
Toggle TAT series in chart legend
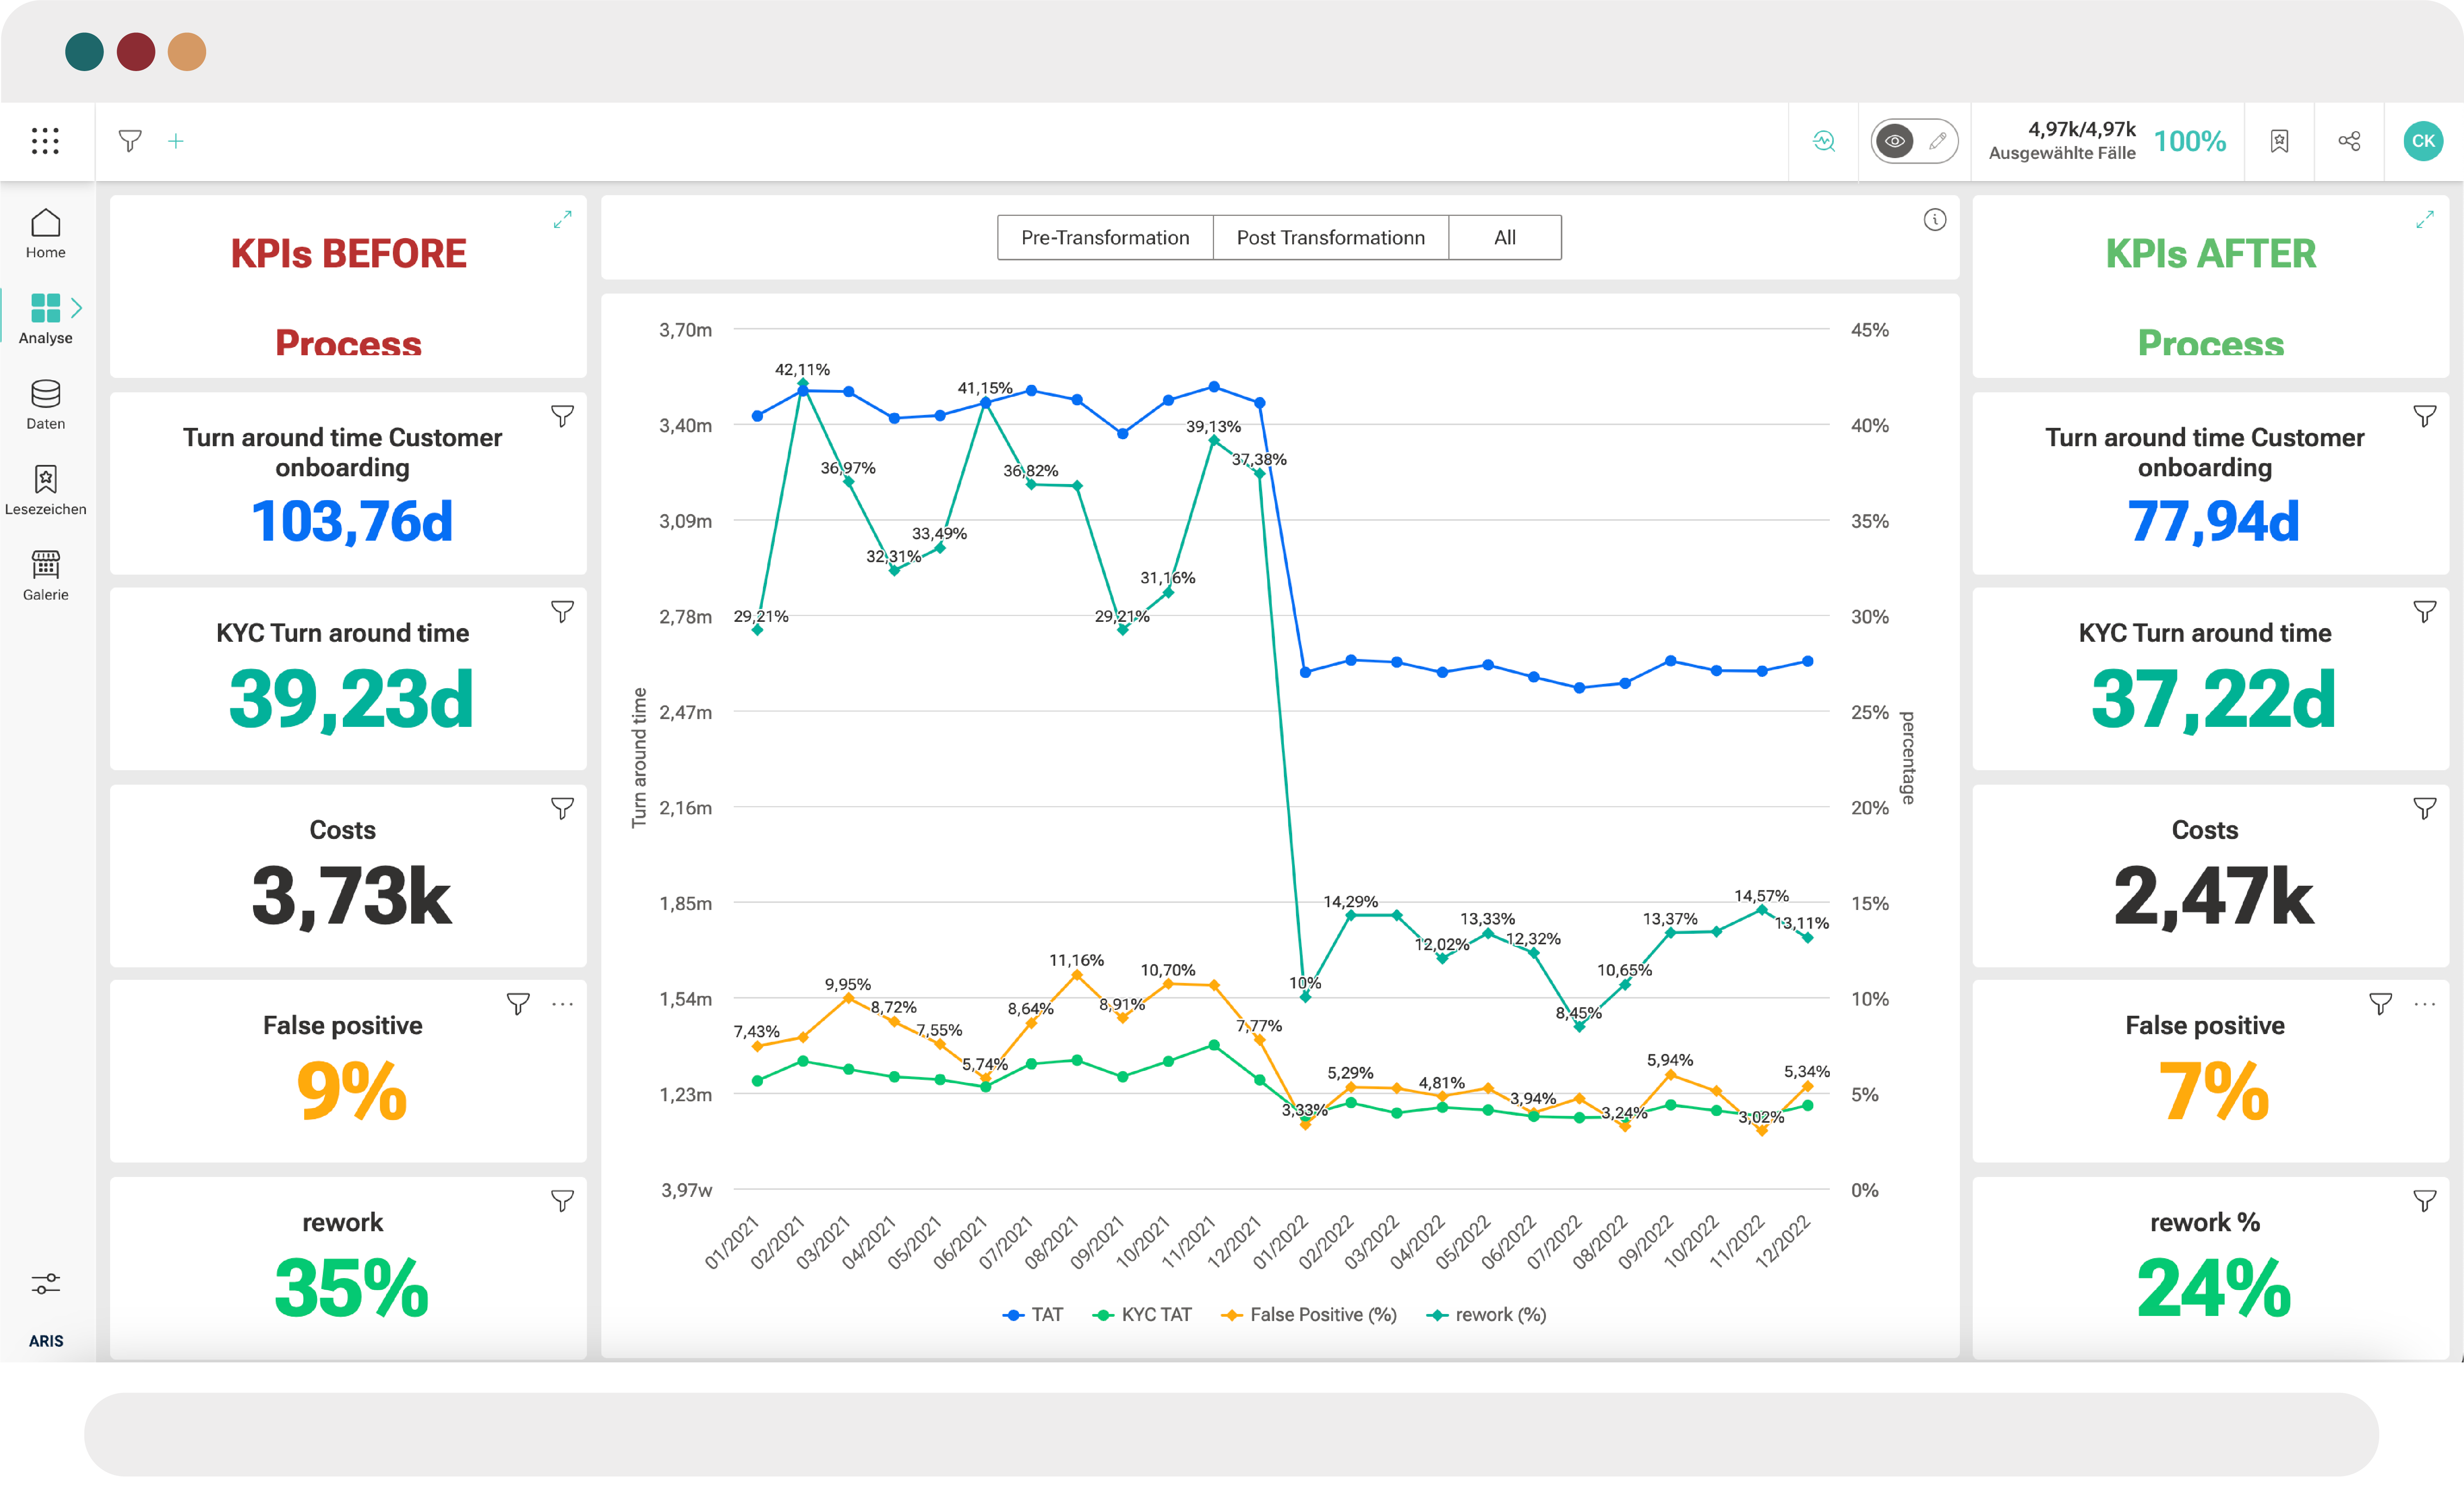(x=1033, y=1315)
